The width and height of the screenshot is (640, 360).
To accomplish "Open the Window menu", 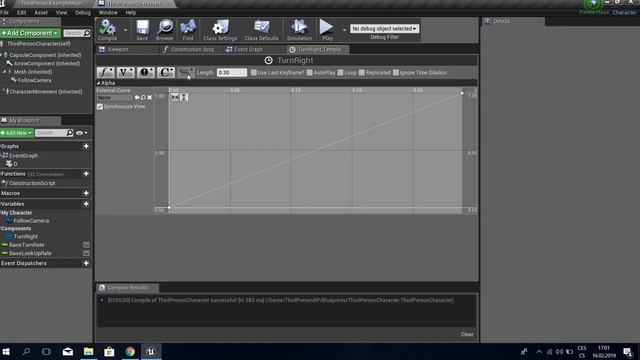I will (x=108, y=13).
